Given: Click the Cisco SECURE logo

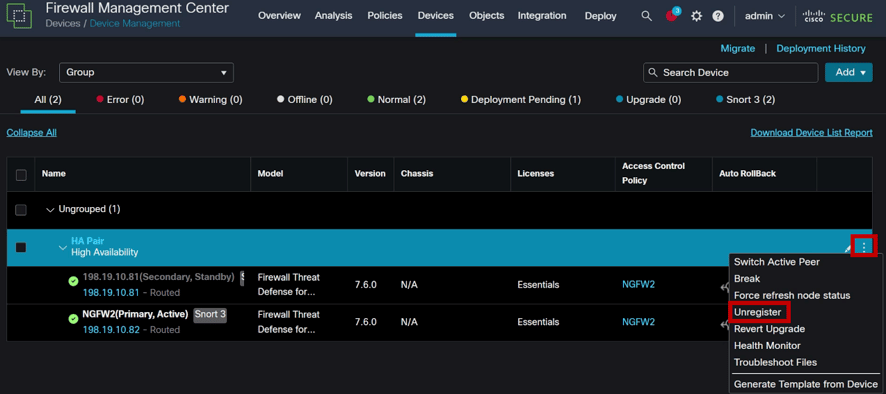Looking at the screenshot, I should click(837, 16).
